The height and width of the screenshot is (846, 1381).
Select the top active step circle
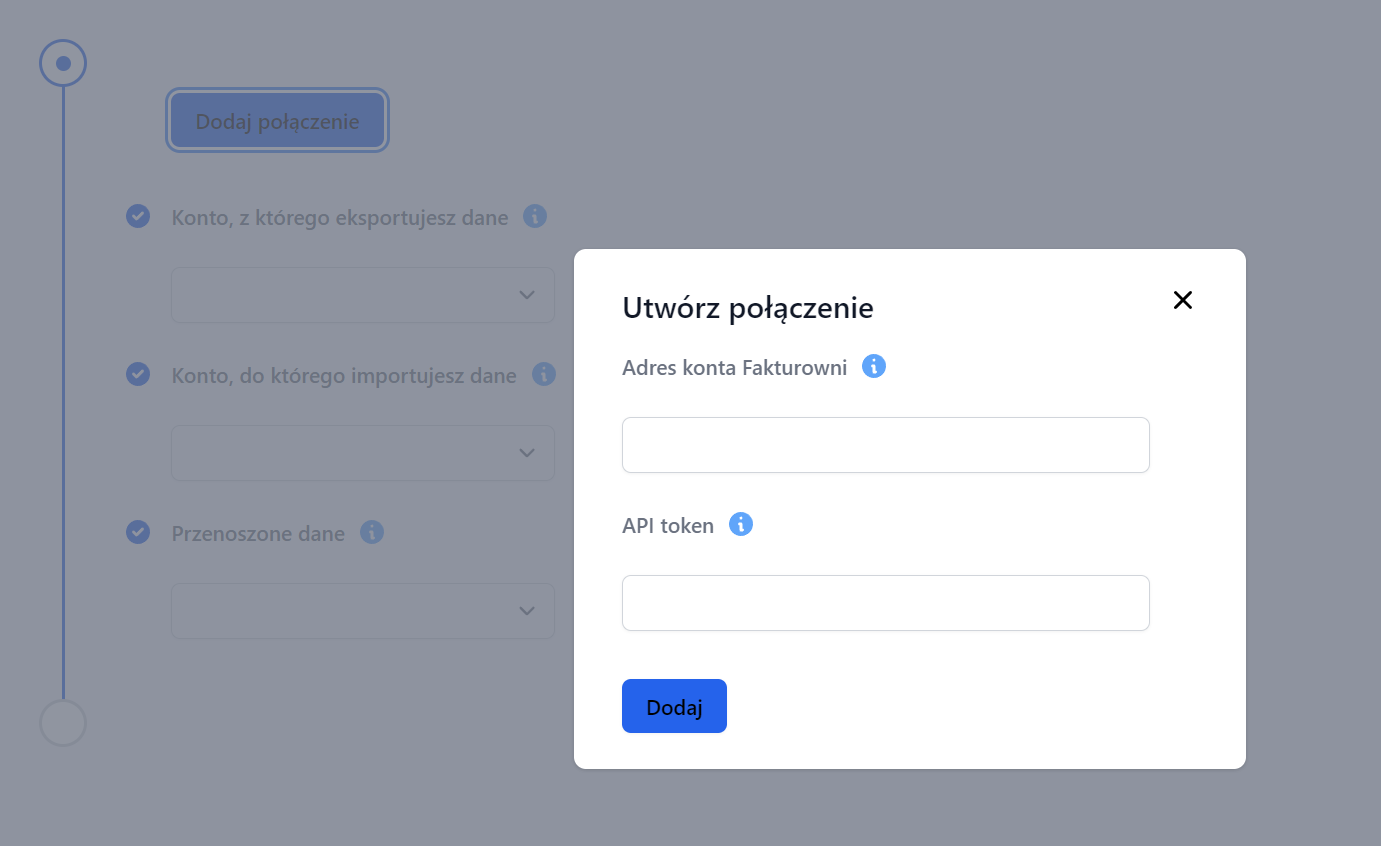coord(63,64)
